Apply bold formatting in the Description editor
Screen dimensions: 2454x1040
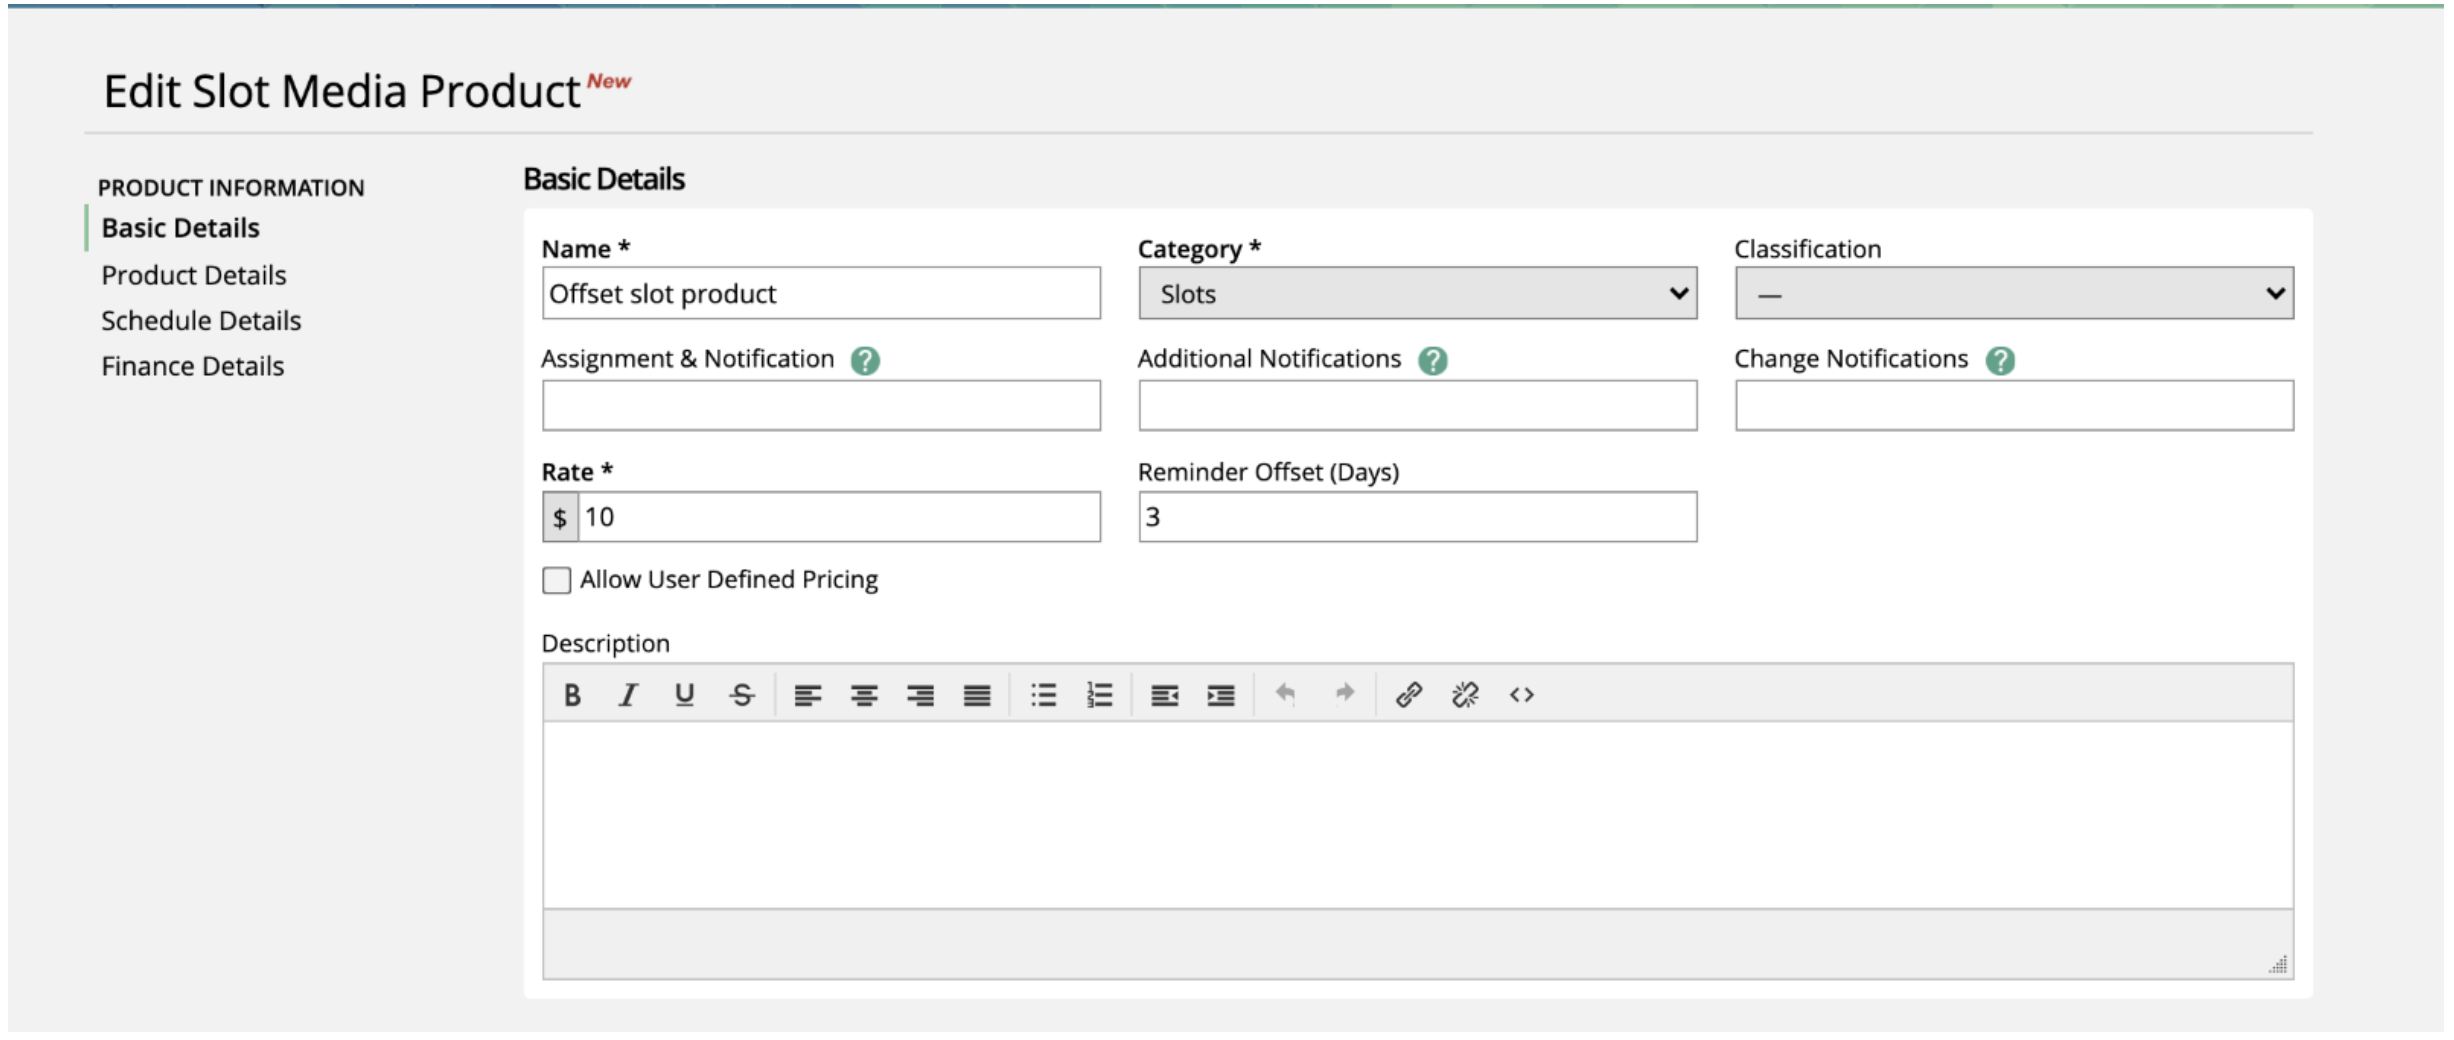tap(572, 695)
